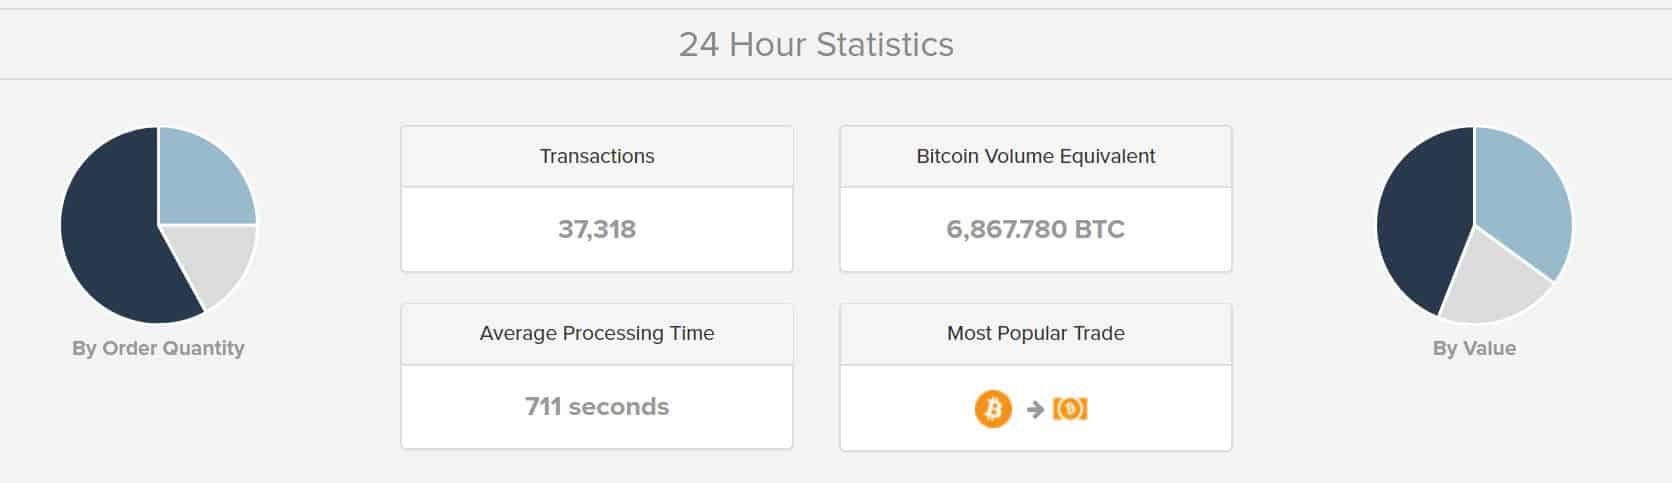Click the 6,867.780 BTC volume value
Screen dimensions: 1672x483
click(1035, 229)
